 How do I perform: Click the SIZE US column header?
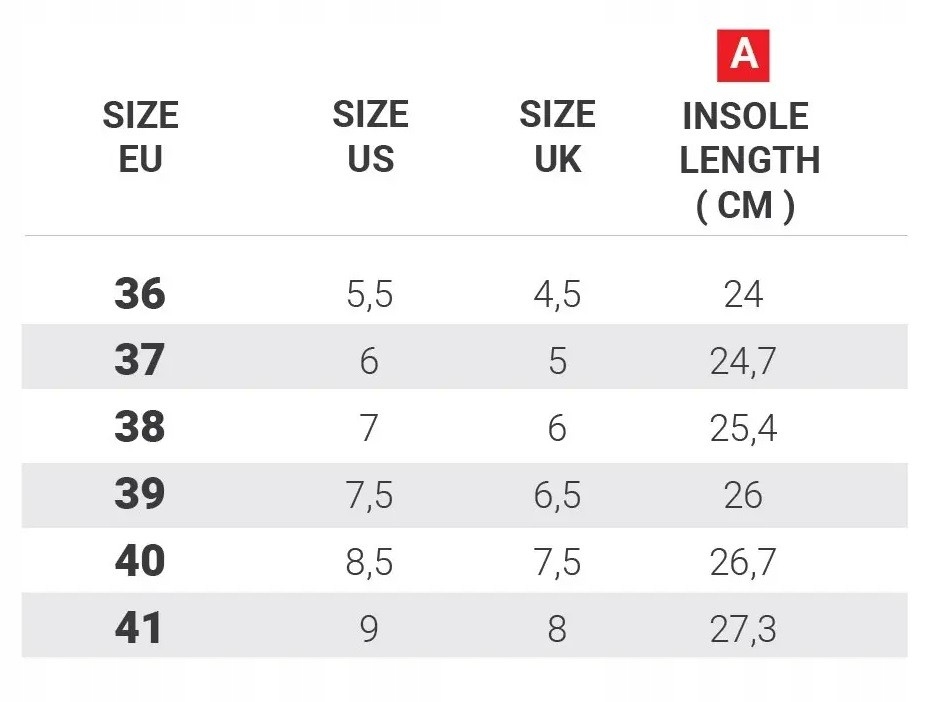tap(370, 137)
